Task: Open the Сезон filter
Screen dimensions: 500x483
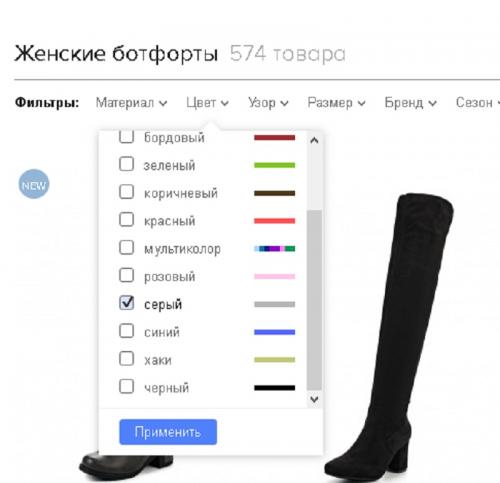Action: (477, 103)
